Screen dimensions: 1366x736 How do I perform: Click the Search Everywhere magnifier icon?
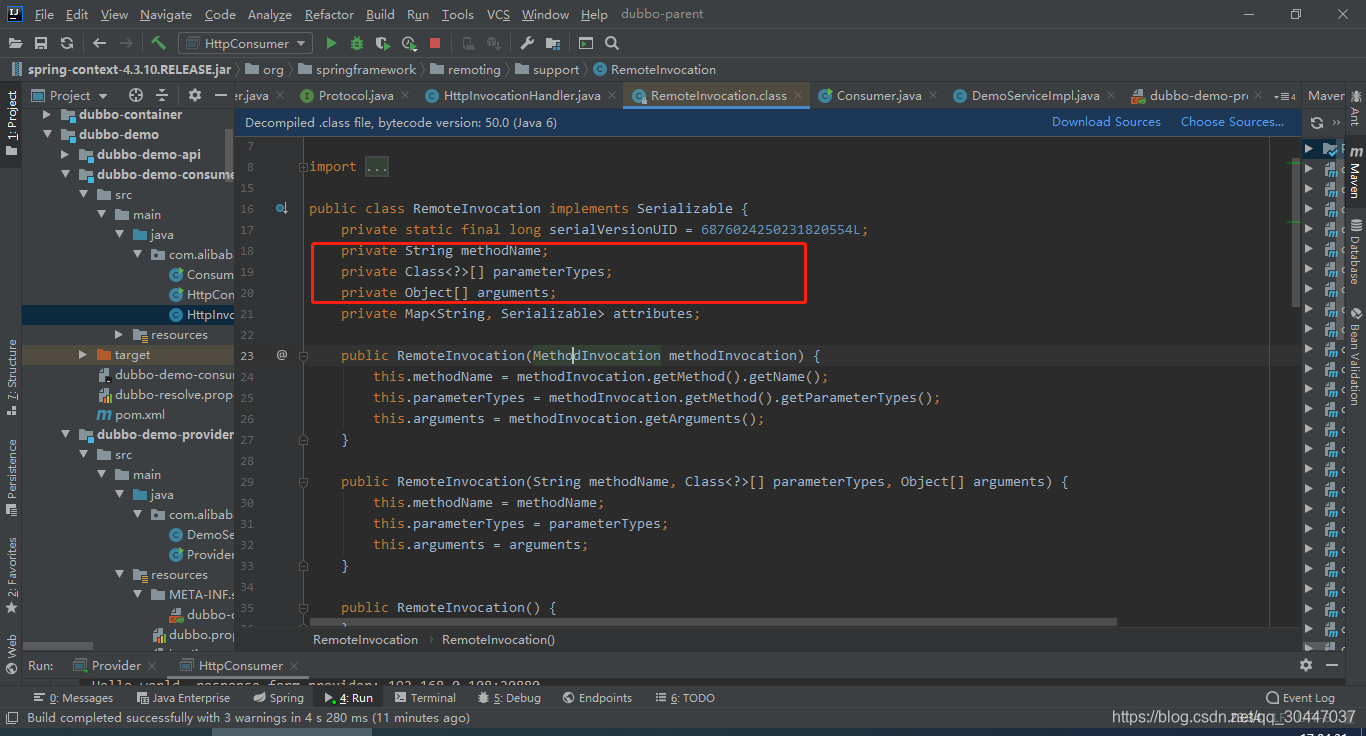point(612,43)
